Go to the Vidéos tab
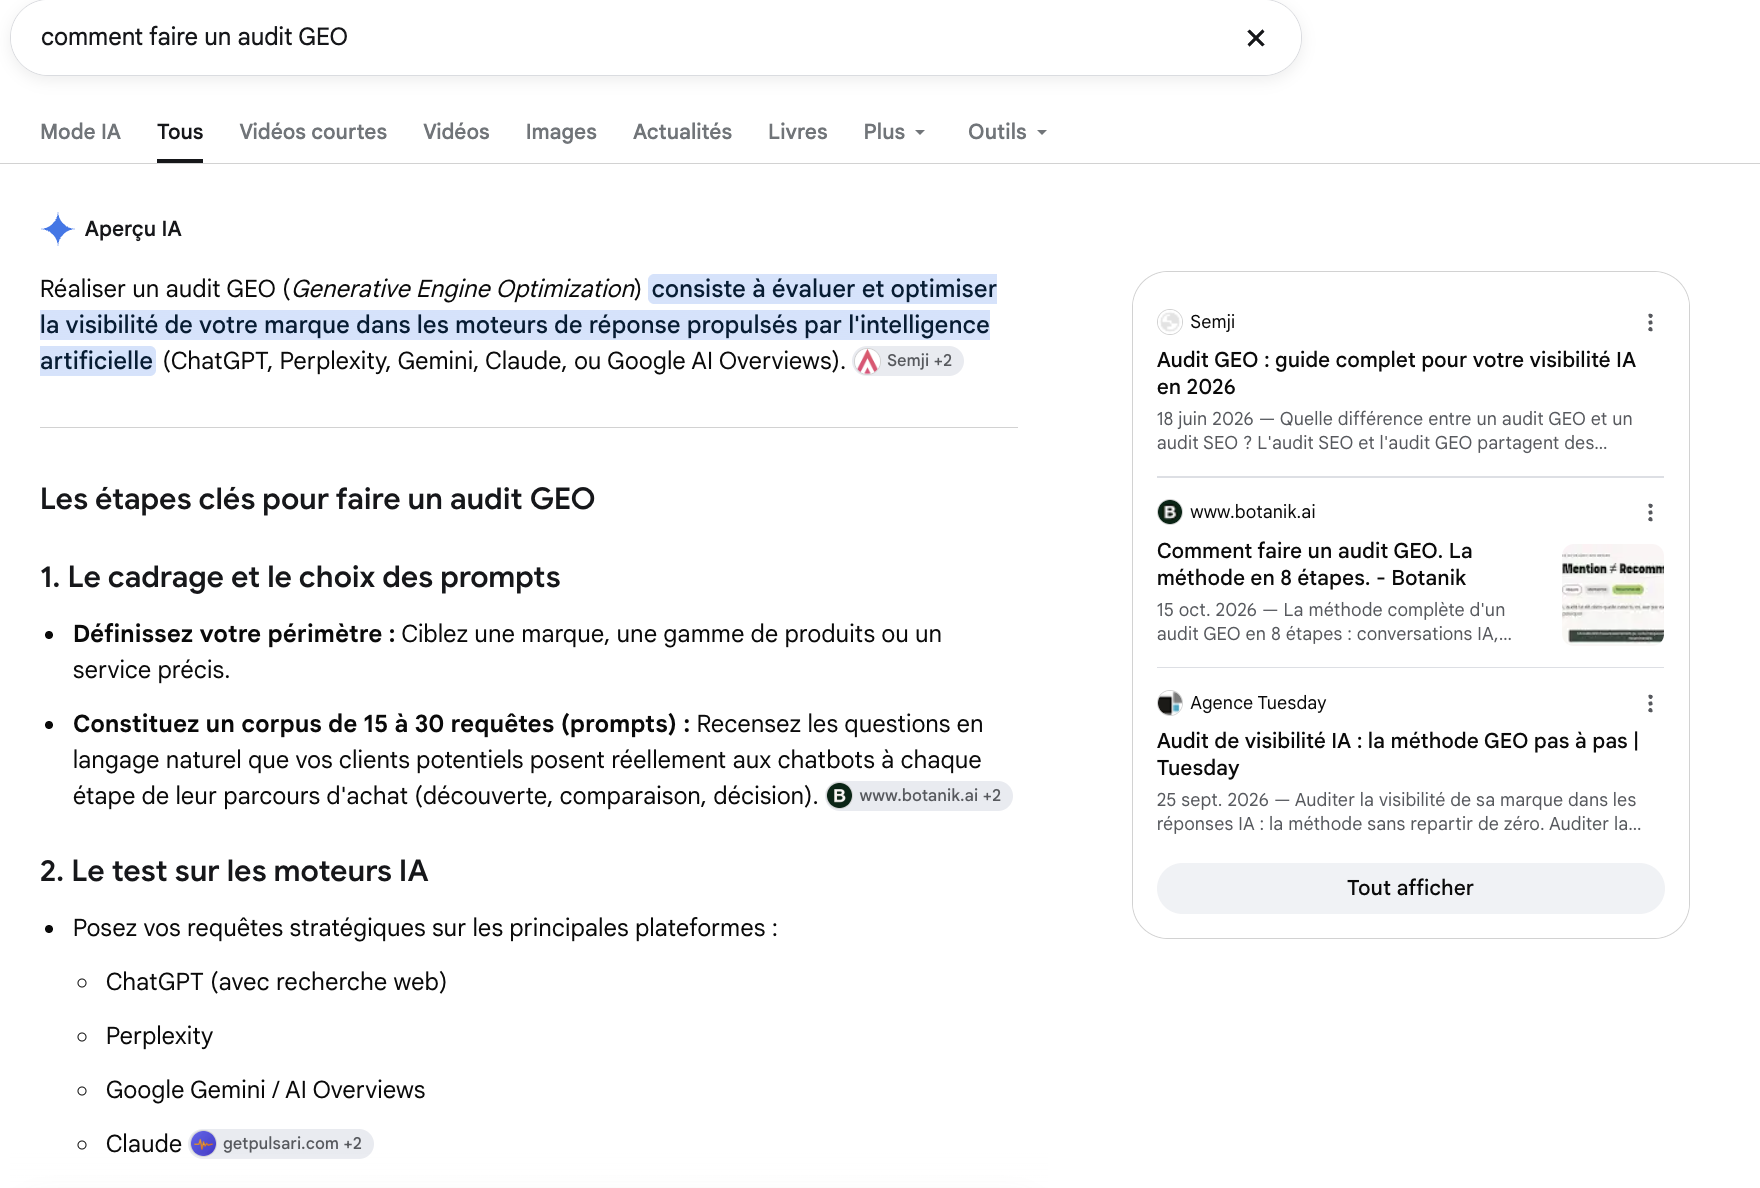Image resolution: width=1760 pixels, height=1188 pixels. [x=456, y=132]
